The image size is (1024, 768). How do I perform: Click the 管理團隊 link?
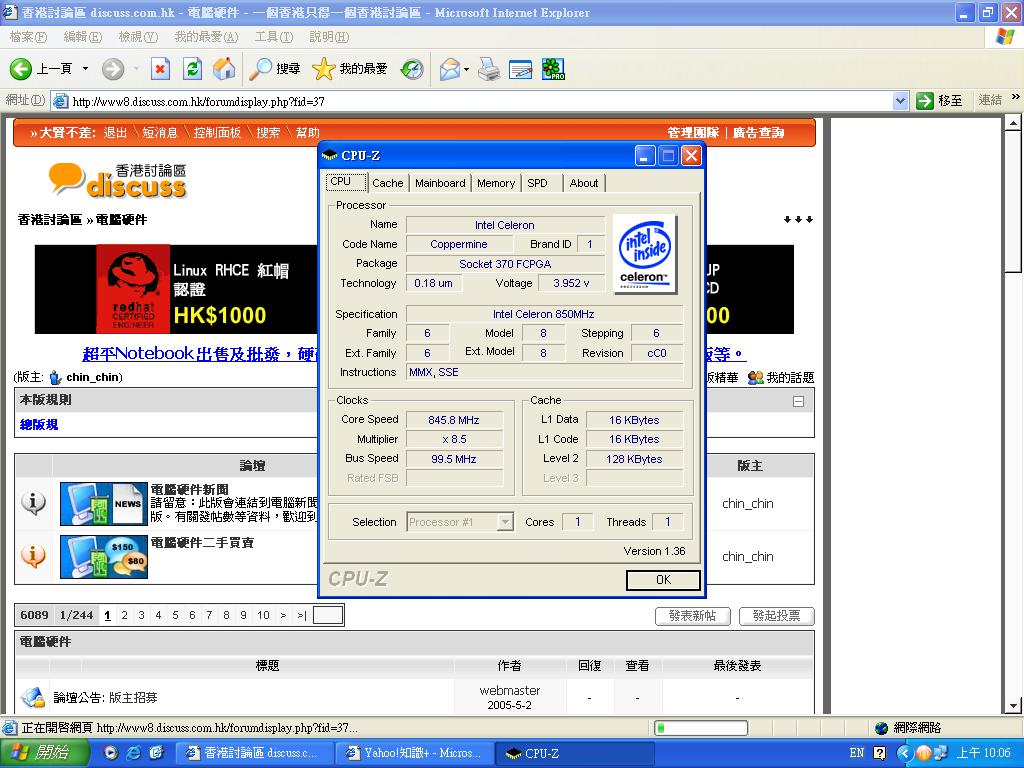click(x=693, y=133)
